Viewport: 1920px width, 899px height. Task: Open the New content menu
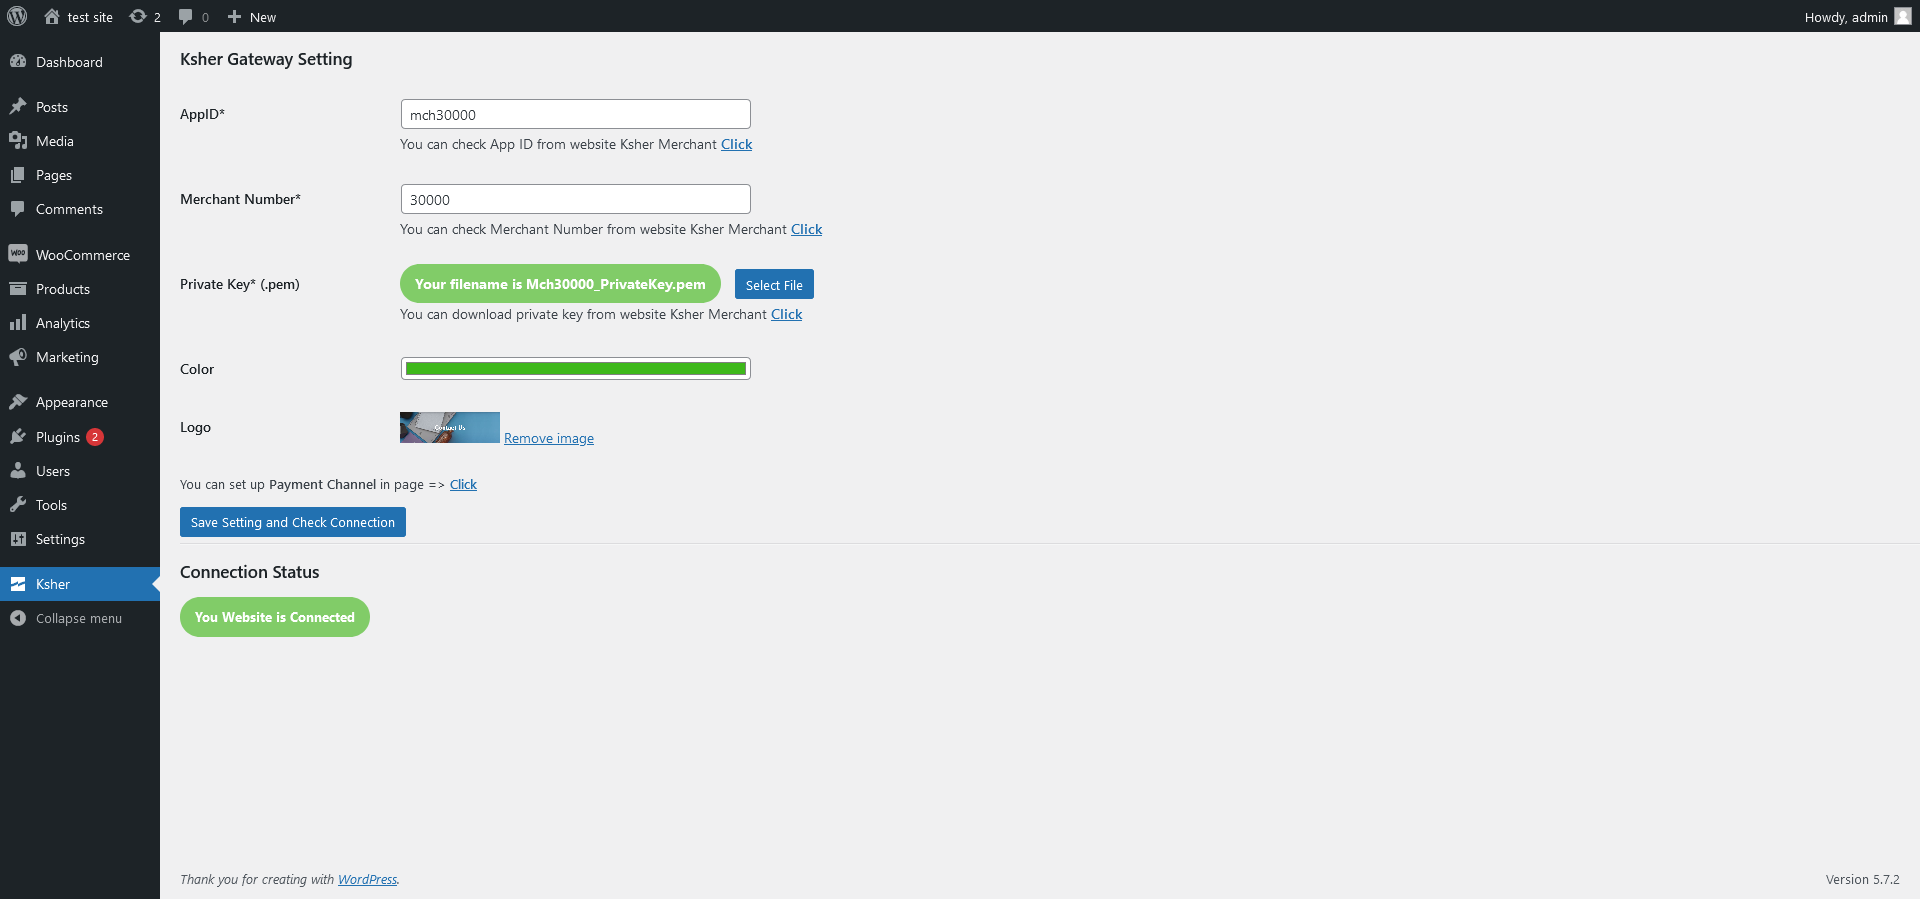[252, 16]
